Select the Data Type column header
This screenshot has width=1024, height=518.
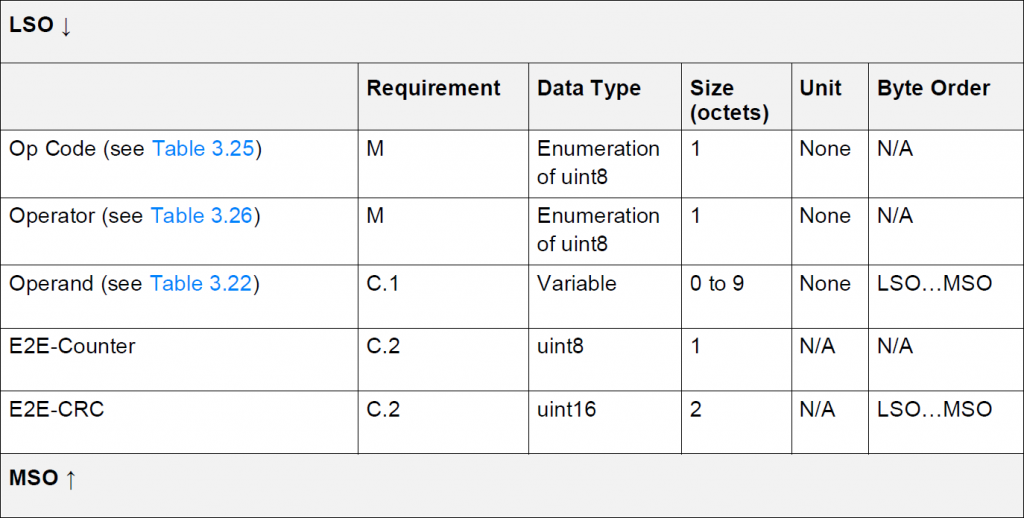(x=589, y=88)
